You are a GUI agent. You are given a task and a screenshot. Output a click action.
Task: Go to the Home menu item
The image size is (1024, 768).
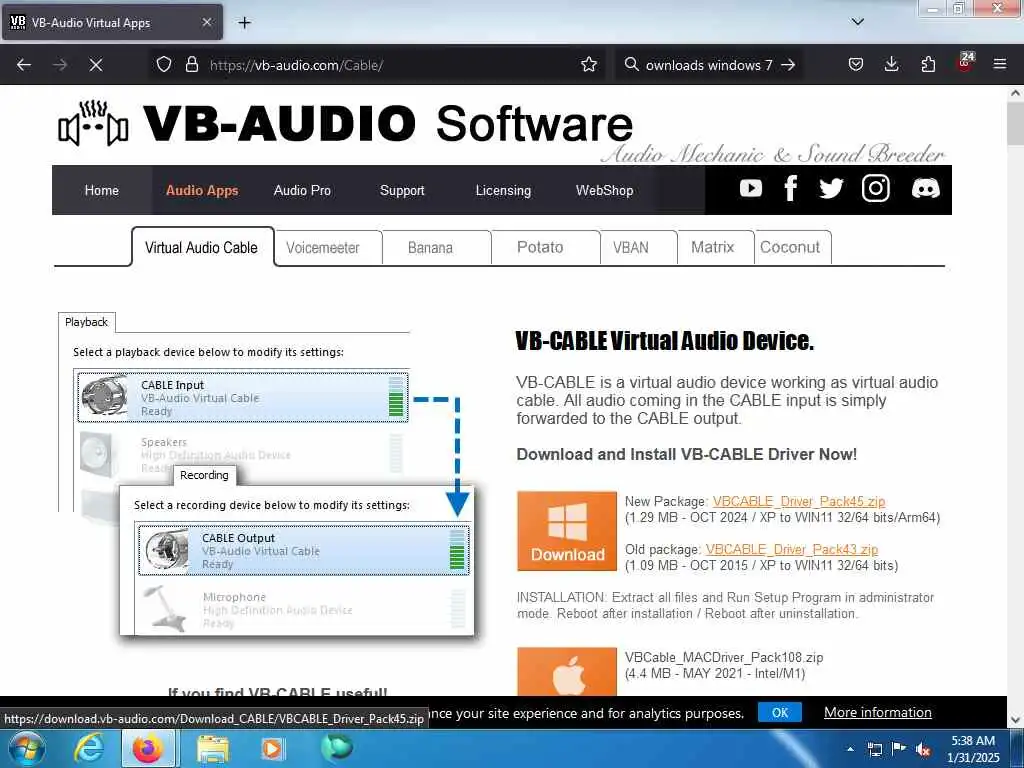(102, 190)
